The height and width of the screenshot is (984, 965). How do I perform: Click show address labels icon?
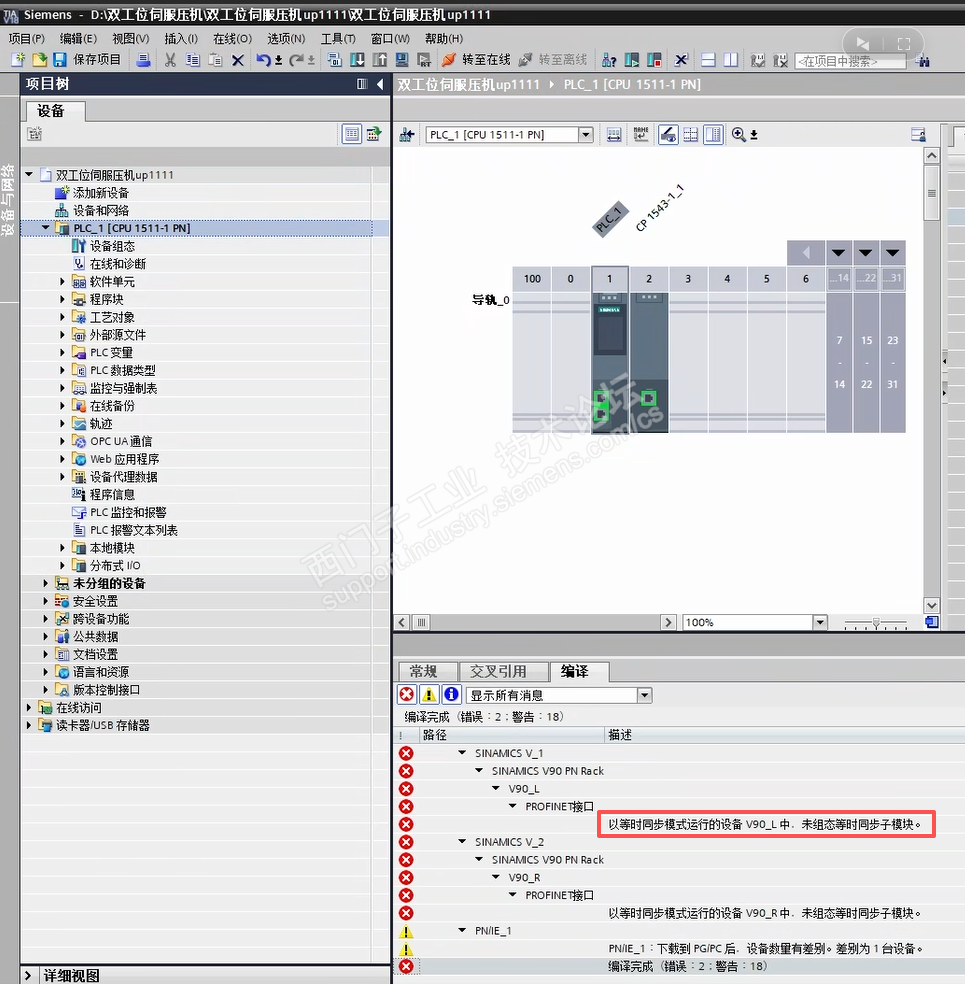coord(614,134)
